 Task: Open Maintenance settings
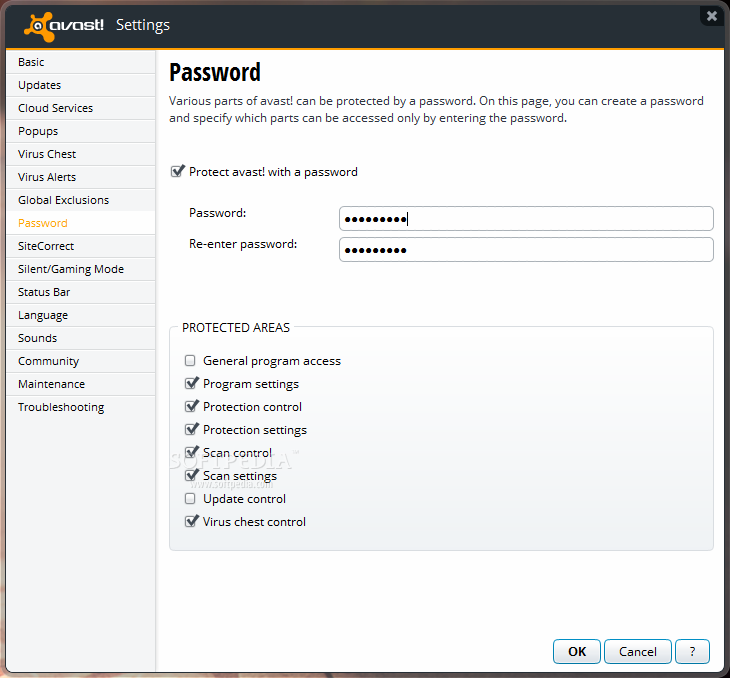(x=81, y=384)
